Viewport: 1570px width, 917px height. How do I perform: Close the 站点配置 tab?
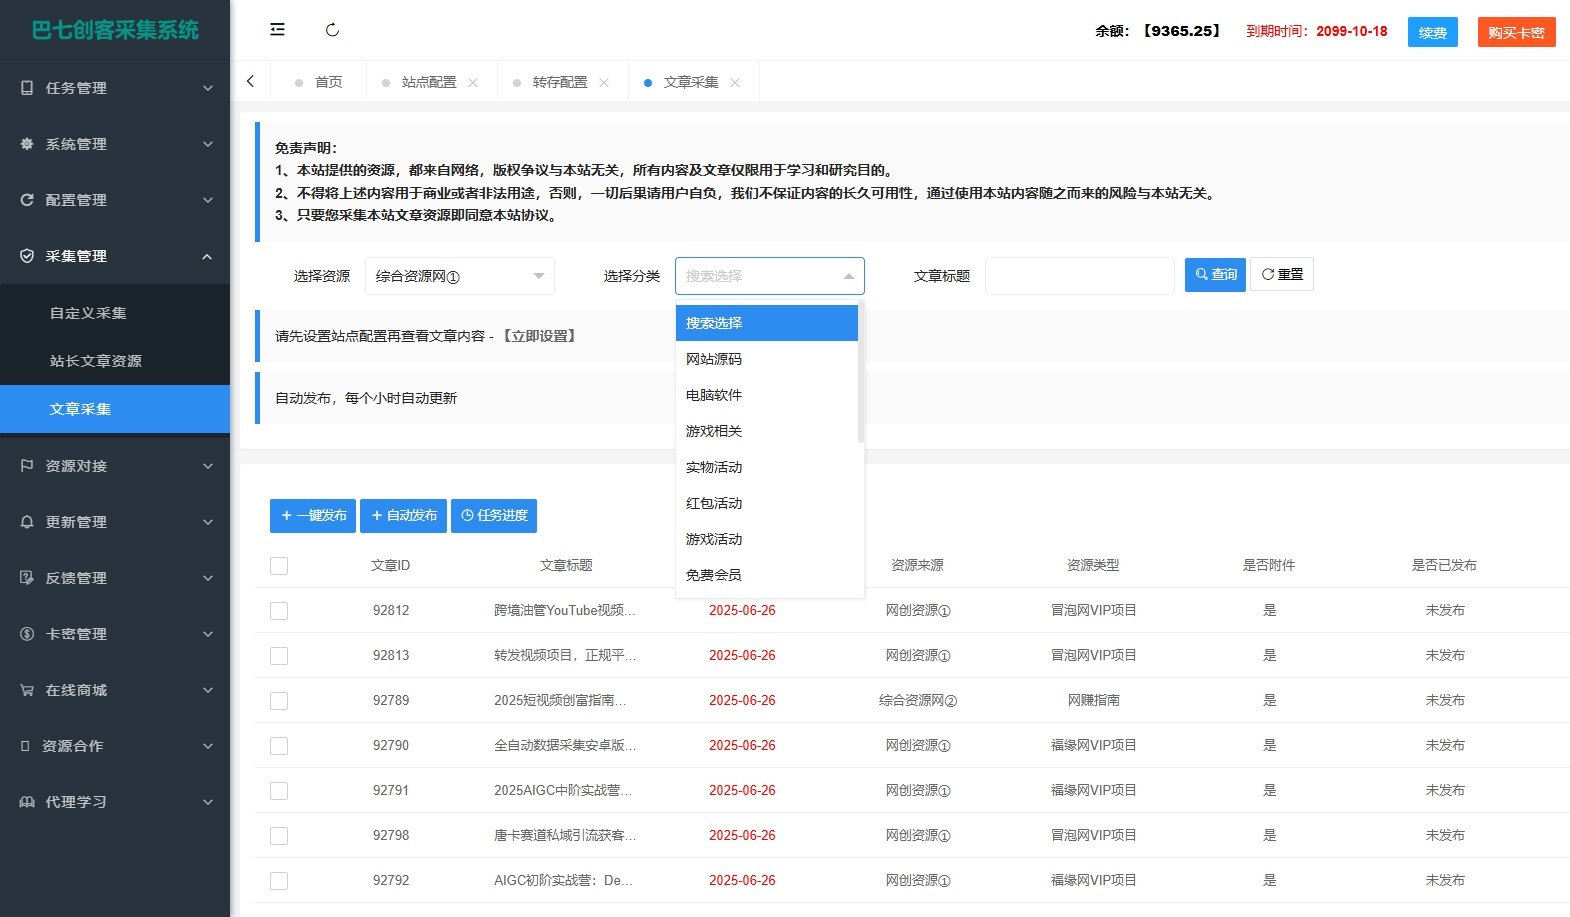click(x=473, y=83)
